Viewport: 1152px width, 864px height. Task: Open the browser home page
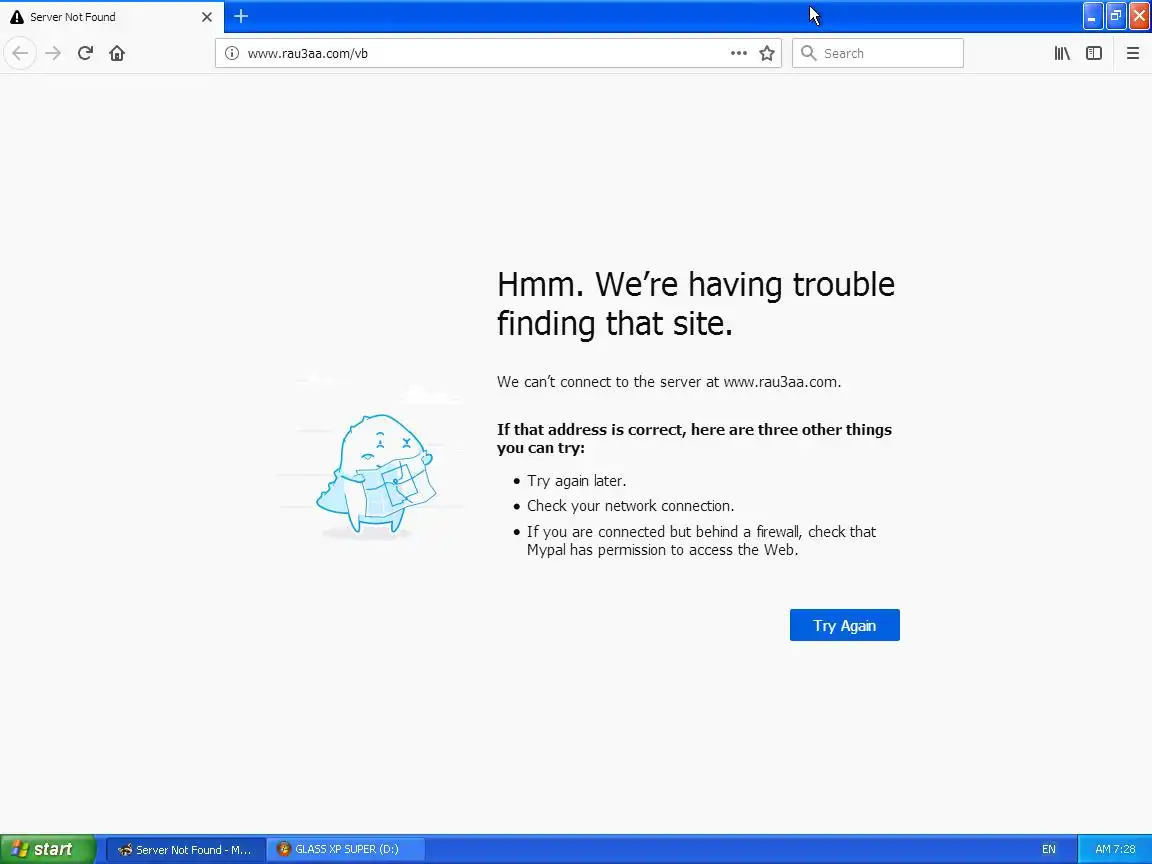pos(117,53)
